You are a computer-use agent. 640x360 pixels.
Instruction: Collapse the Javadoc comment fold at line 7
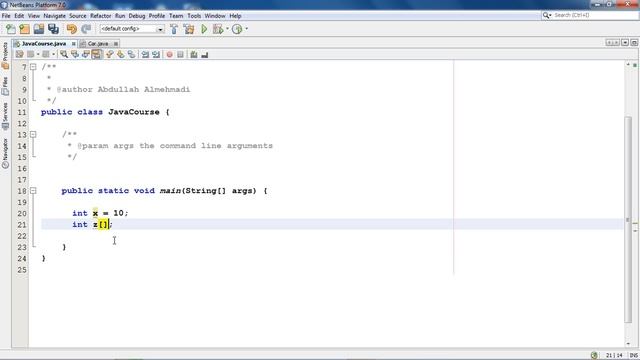tap(33, 67)
